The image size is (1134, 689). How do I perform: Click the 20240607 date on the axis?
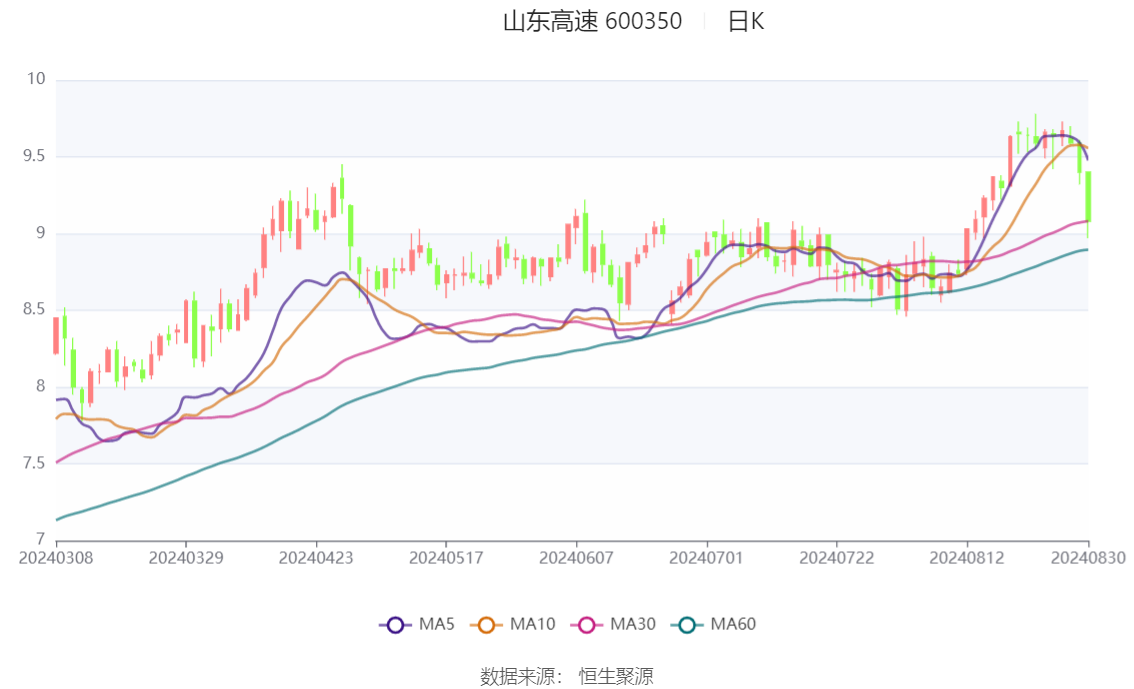[x=576, y=558]
